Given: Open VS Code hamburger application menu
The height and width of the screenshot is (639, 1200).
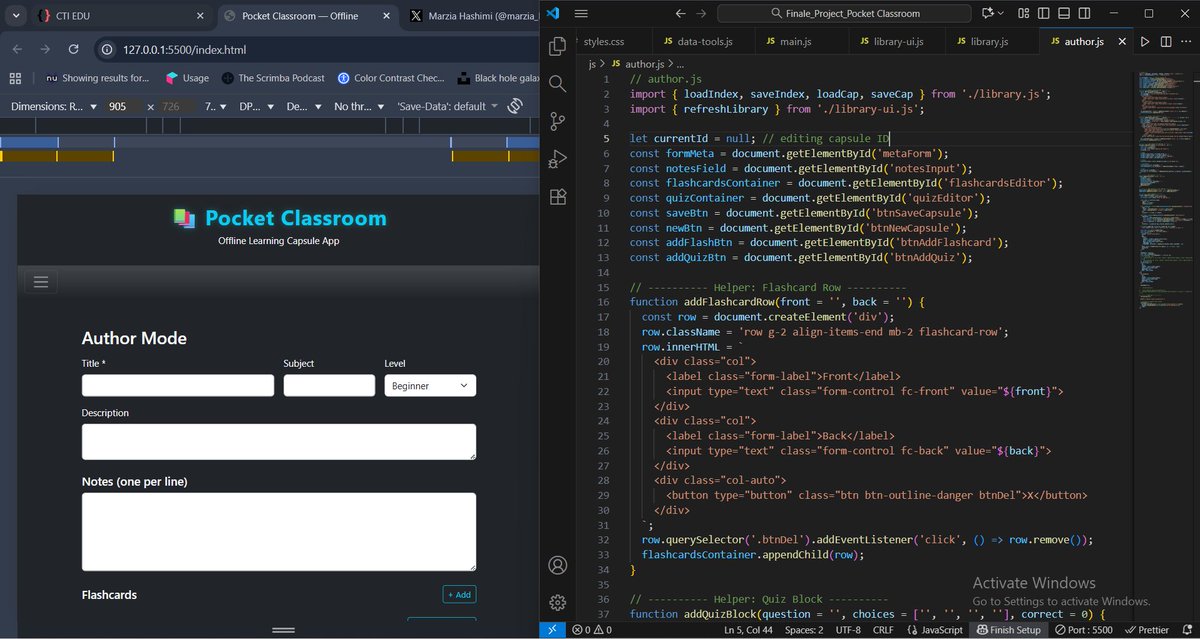Looking at the screenshot, I should (582, 13).
